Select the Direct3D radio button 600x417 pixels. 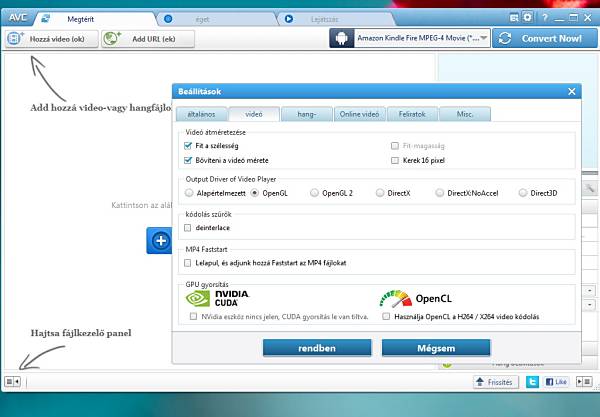522,193
